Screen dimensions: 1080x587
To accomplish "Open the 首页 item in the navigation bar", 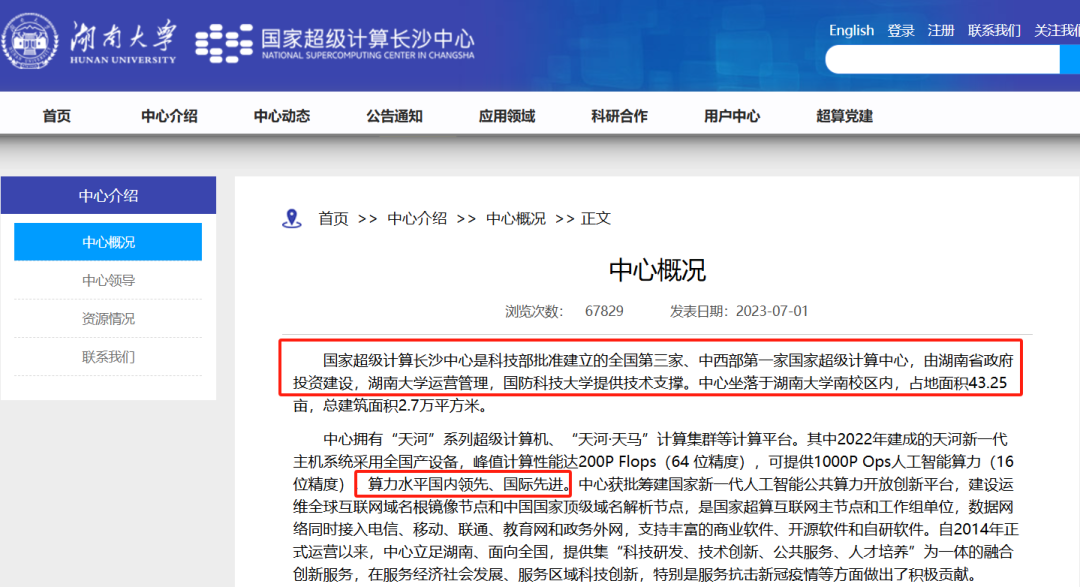I will 56,116.
